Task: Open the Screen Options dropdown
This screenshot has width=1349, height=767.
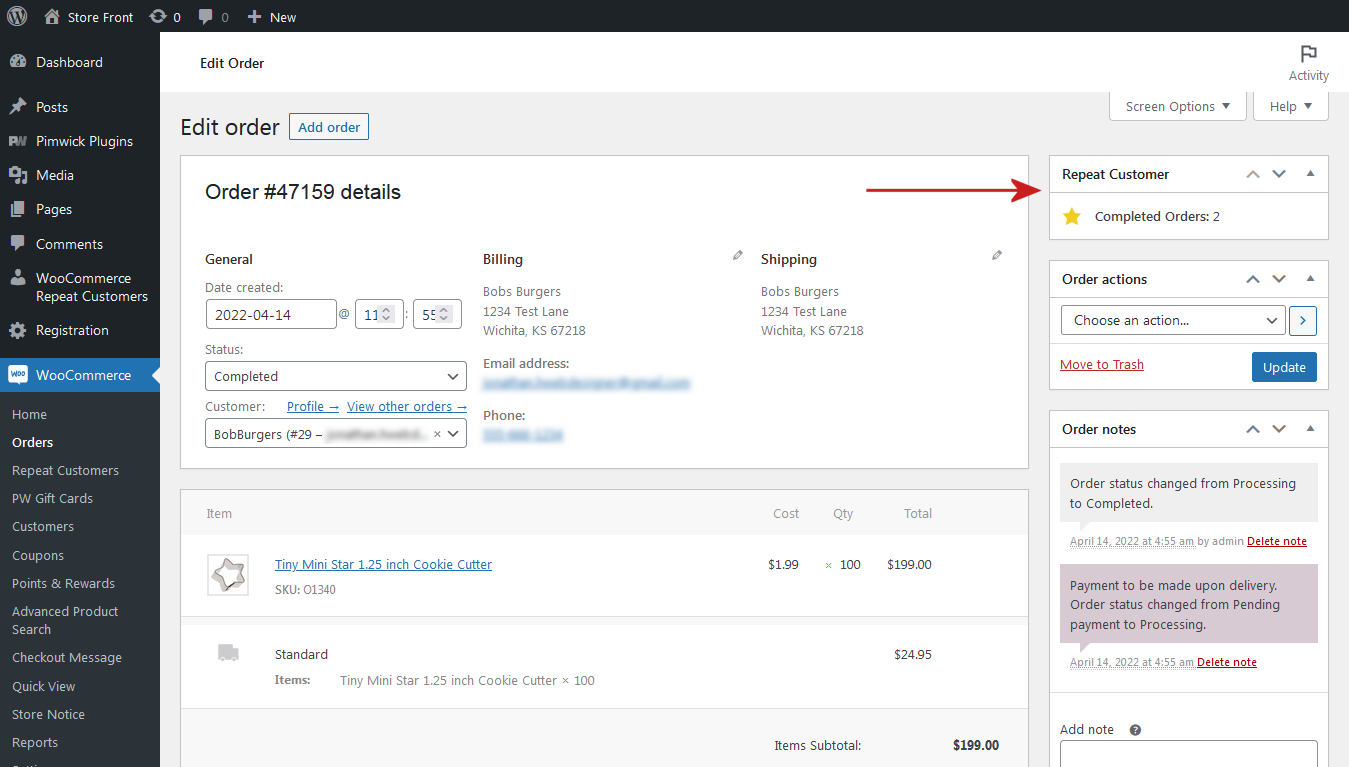Action: [x=1177, y=105]
